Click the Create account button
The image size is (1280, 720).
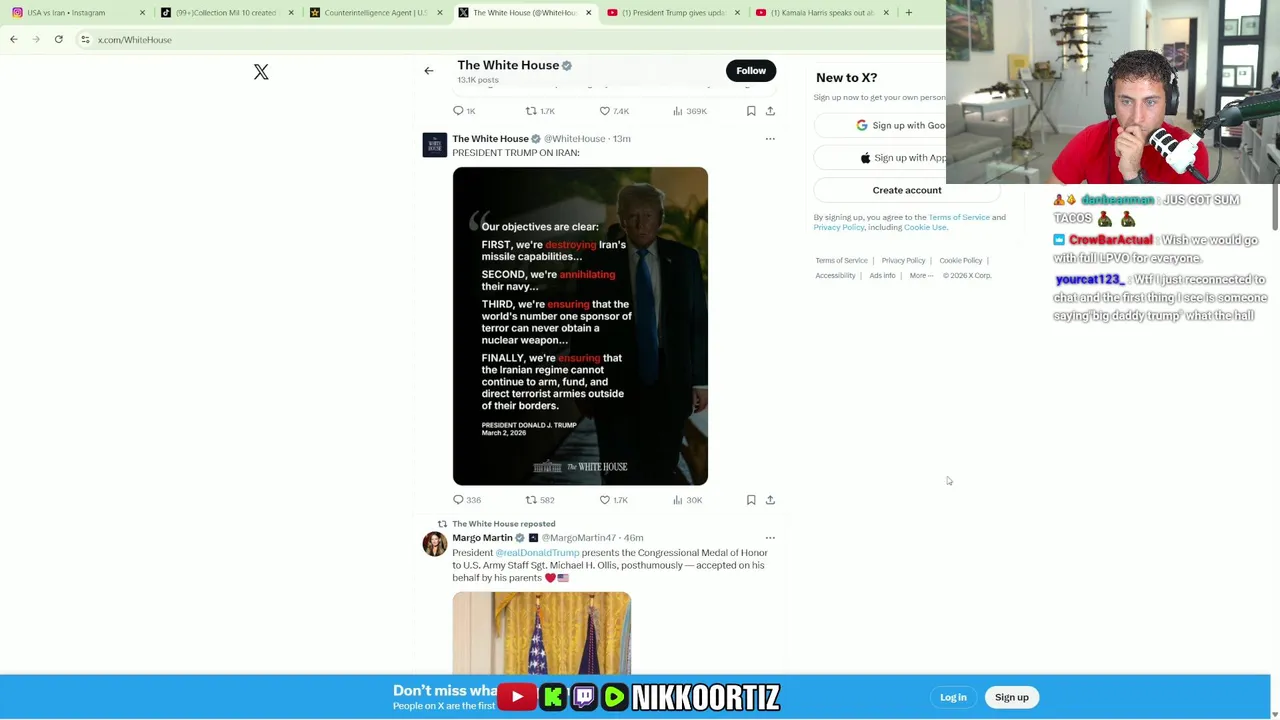(x=907, y=190)
